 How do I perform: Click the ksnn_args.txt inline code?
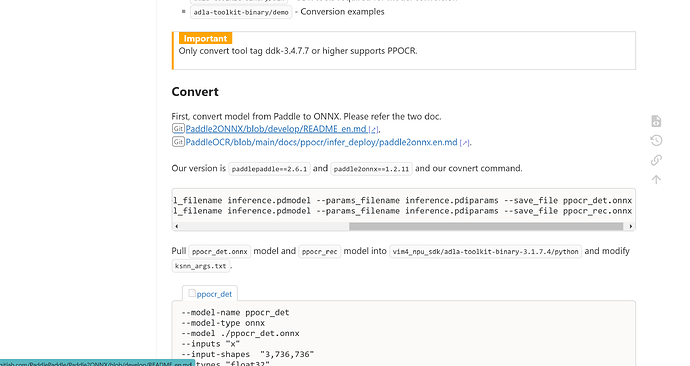[201, 266]
